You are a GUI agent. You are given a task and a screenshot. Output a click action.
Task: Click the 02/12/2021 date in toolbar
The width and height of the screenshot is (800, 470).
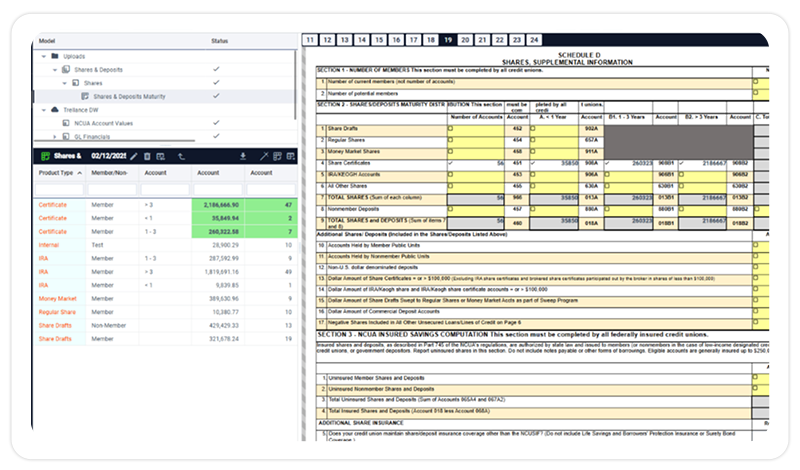coord(109,156)
